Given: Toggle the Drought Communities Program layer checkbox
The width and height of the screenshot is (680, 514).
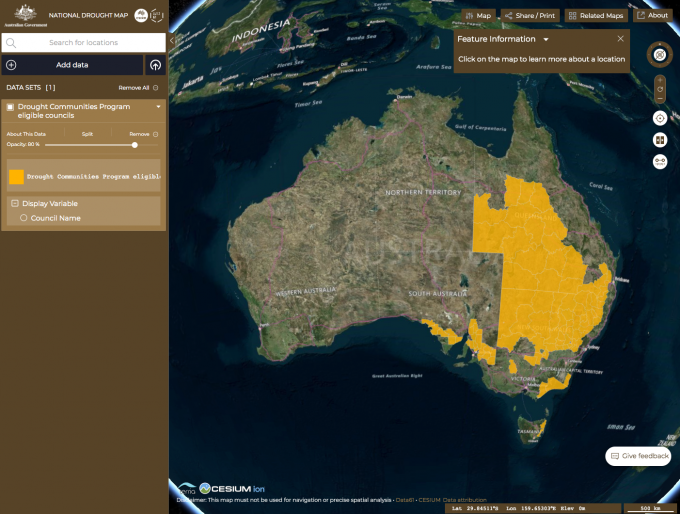Looking at the screenshot, I should pyautogui.click(x=10, y=107).
